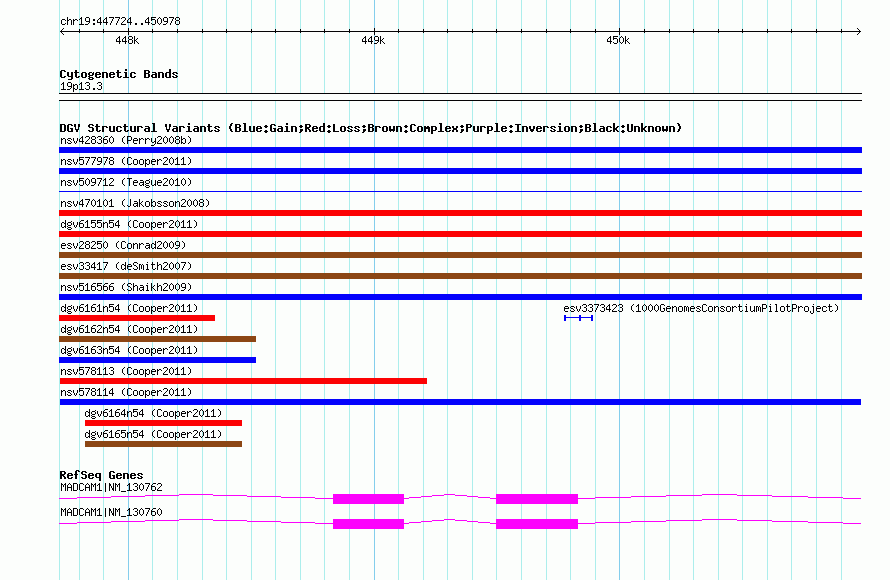The height and width of the screenshot is (580, 890).
Task: Click the nsv577978 (Cooper2011) blue bar
Action: click(460, 171)
